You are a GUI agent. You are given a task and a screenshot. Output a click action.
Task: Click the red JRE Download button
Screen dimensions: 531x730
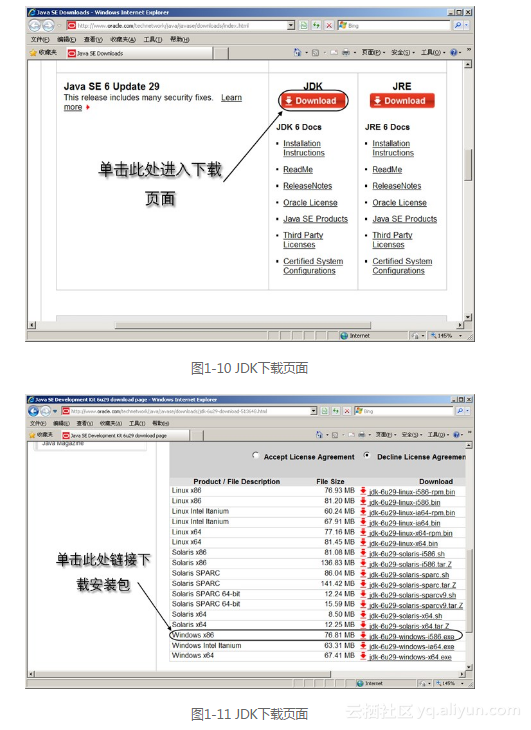click(402, 101)
